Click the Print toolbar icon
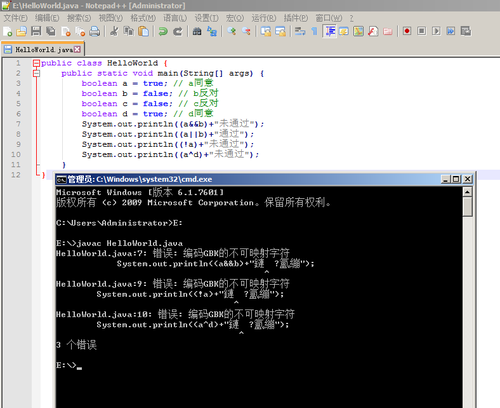This screenshot has height=408, width=500. coord(95,31)
